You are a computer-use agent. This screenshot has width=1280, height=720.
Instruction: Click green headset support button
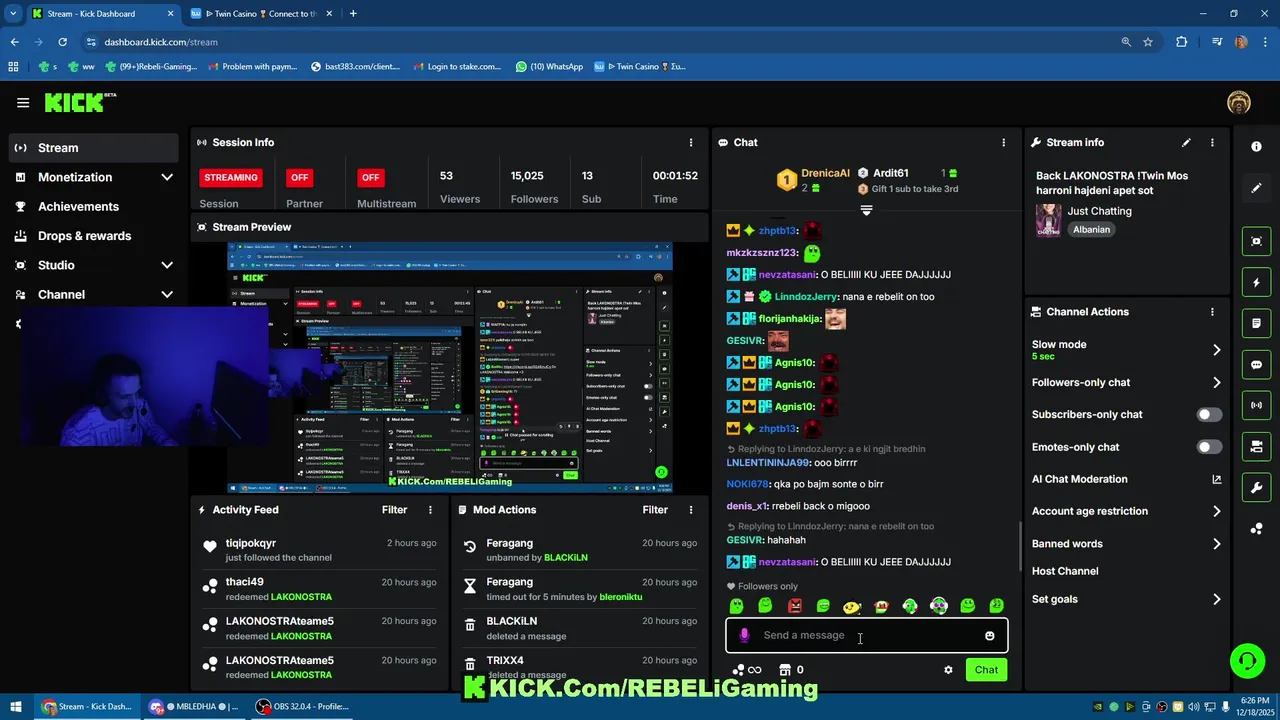pyautogui.click(x=1246, y=661)
